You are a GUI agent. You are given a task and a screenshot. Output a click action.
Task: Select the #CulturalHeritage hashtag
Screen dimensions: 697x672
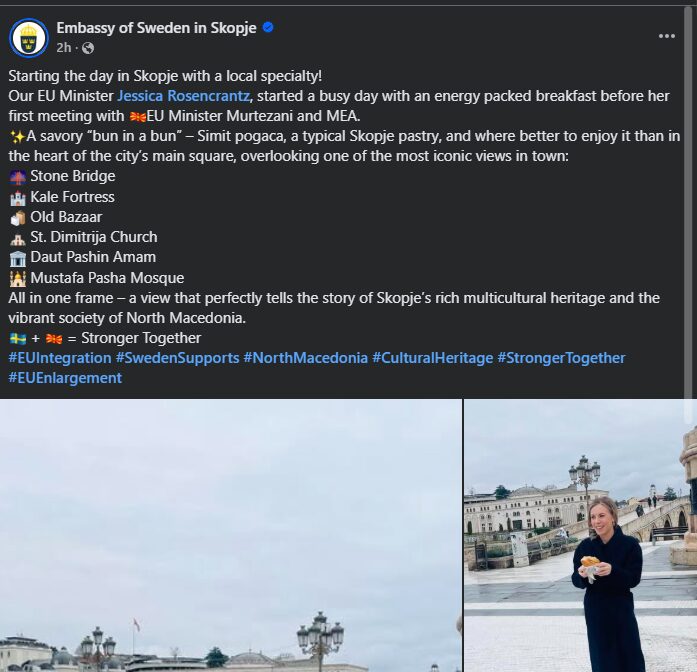point(432,358)
